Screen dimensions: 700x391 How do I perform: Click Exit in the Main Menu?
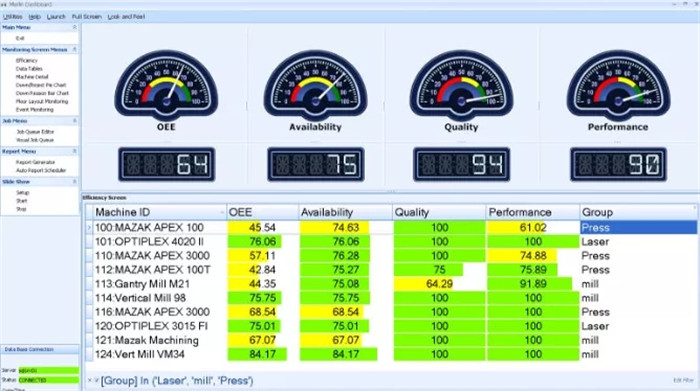[20, 38]
